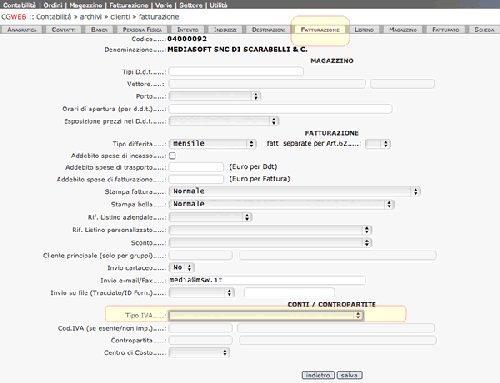Screen dimensions: 500x383
Task: Open the Utilità menu
Action: (218, 5)
